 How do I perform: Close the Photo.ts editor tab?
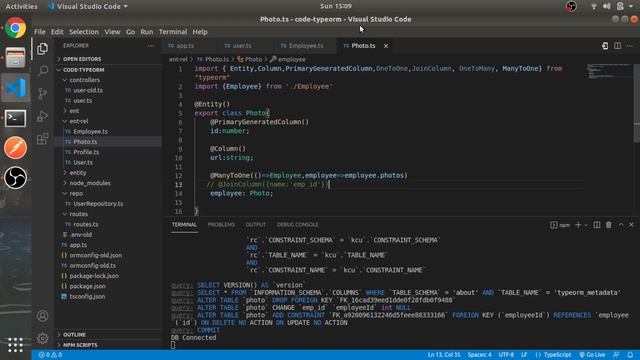click(386, 46)
